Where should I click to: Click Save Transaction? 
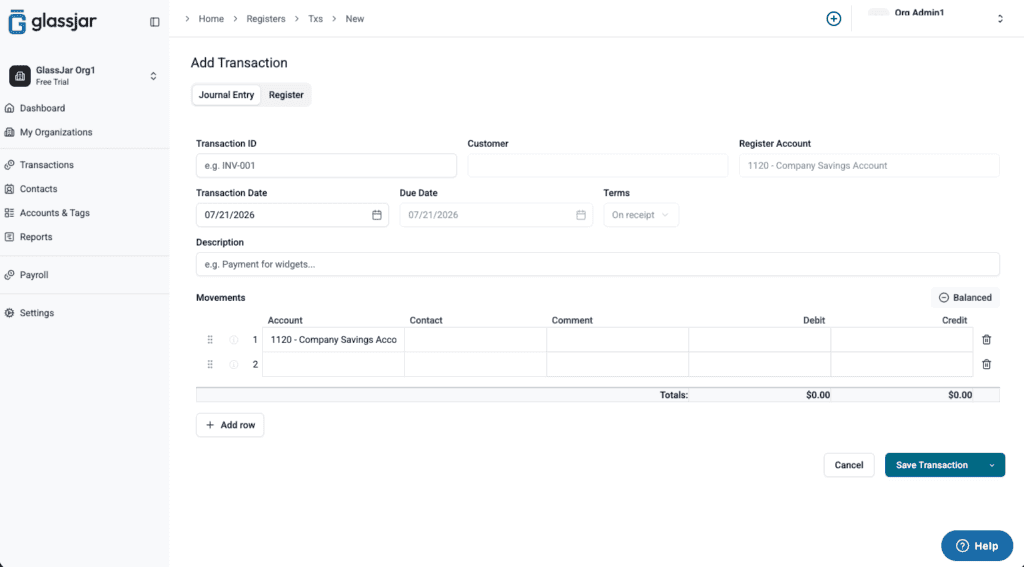point(932,465)
